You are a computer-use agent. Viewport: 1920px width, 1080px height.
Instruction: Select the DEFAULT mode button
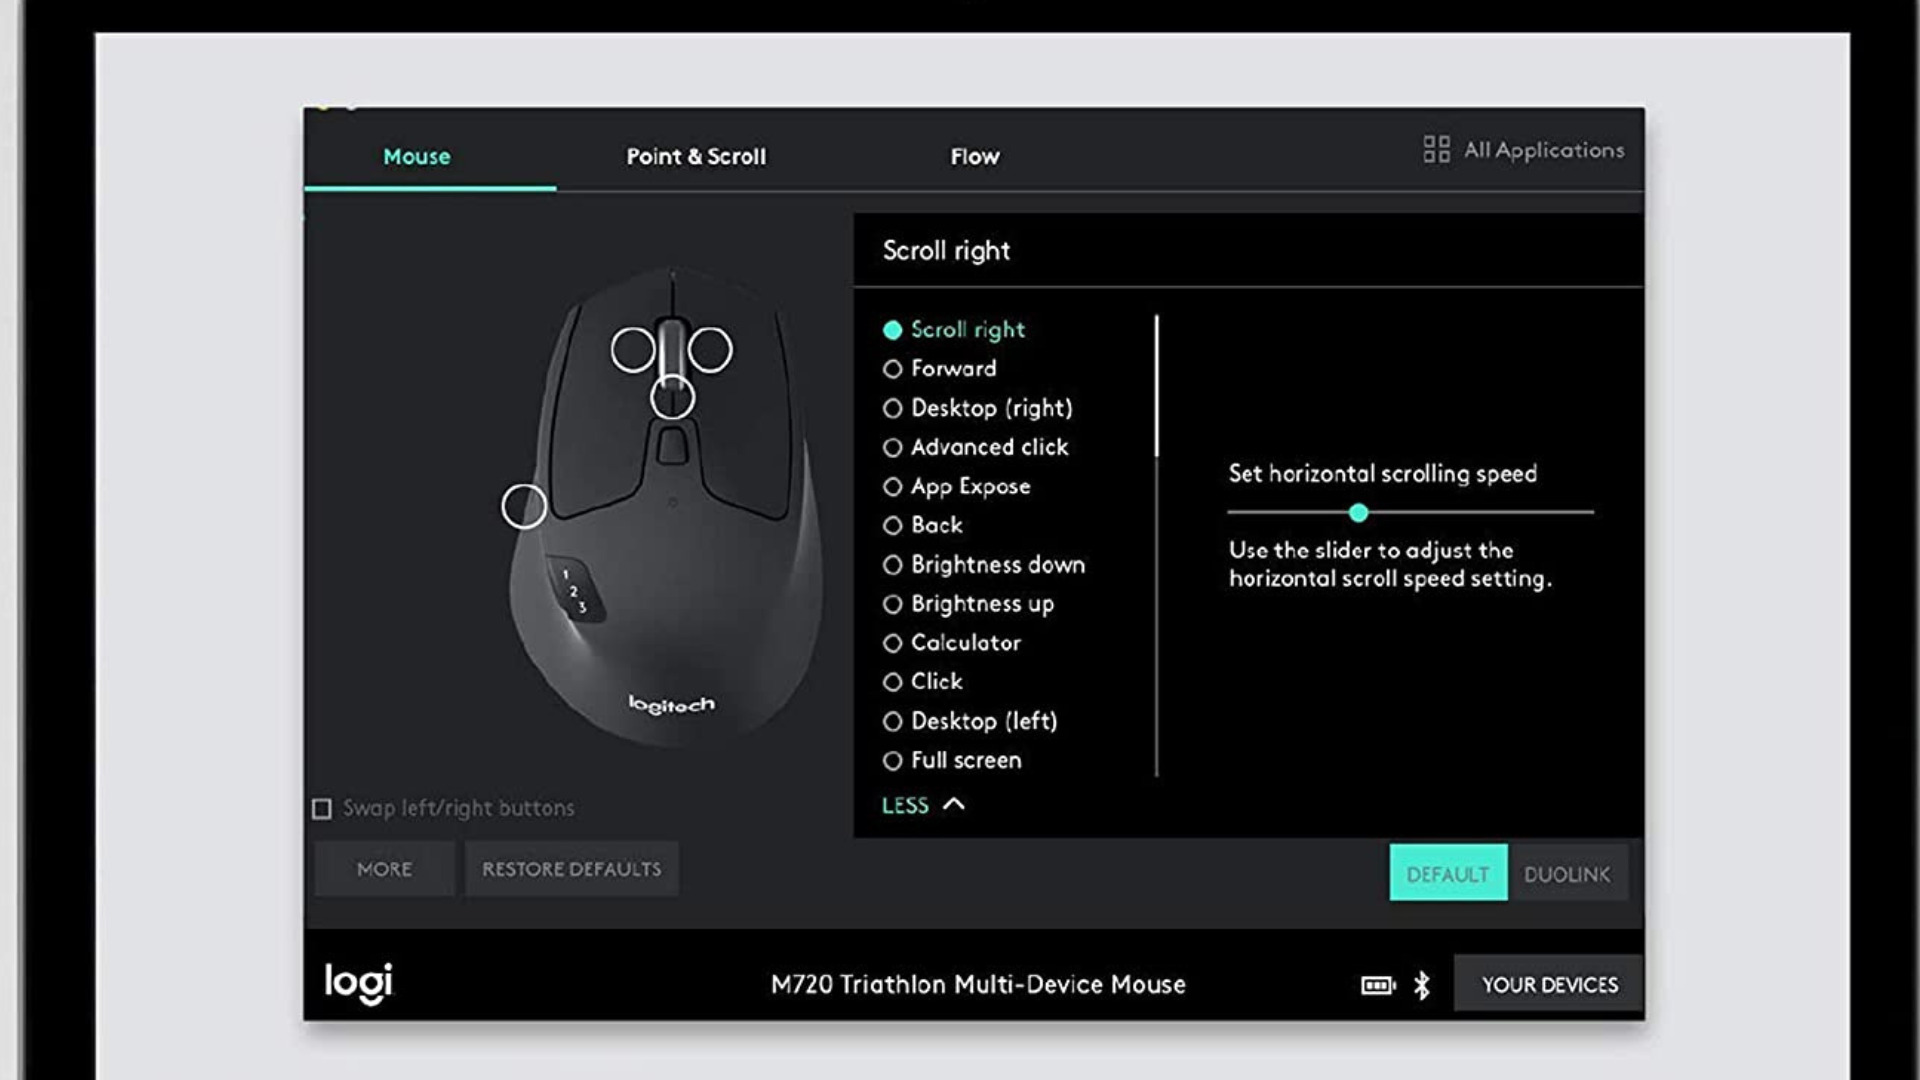click(x=1448, y=873)
